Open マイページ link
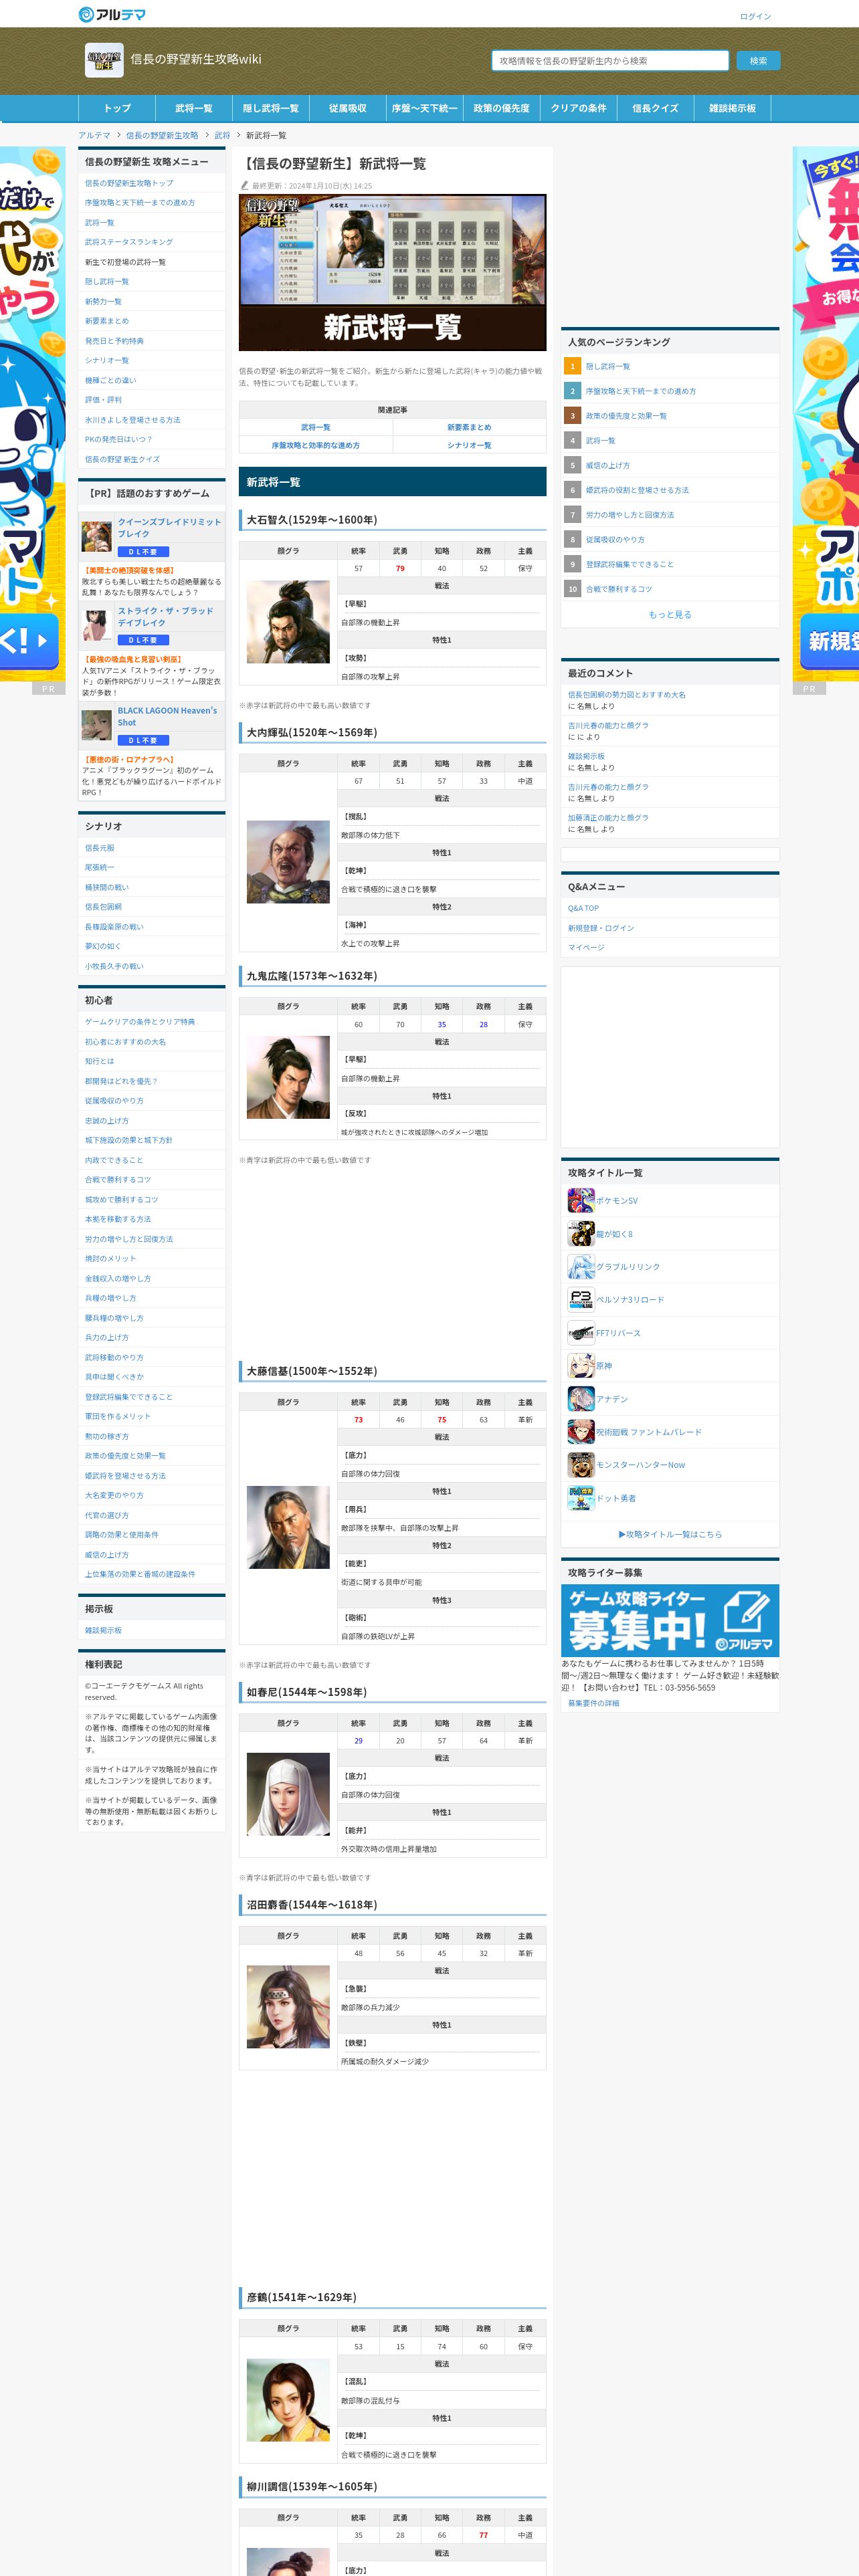 coord(586,947)
